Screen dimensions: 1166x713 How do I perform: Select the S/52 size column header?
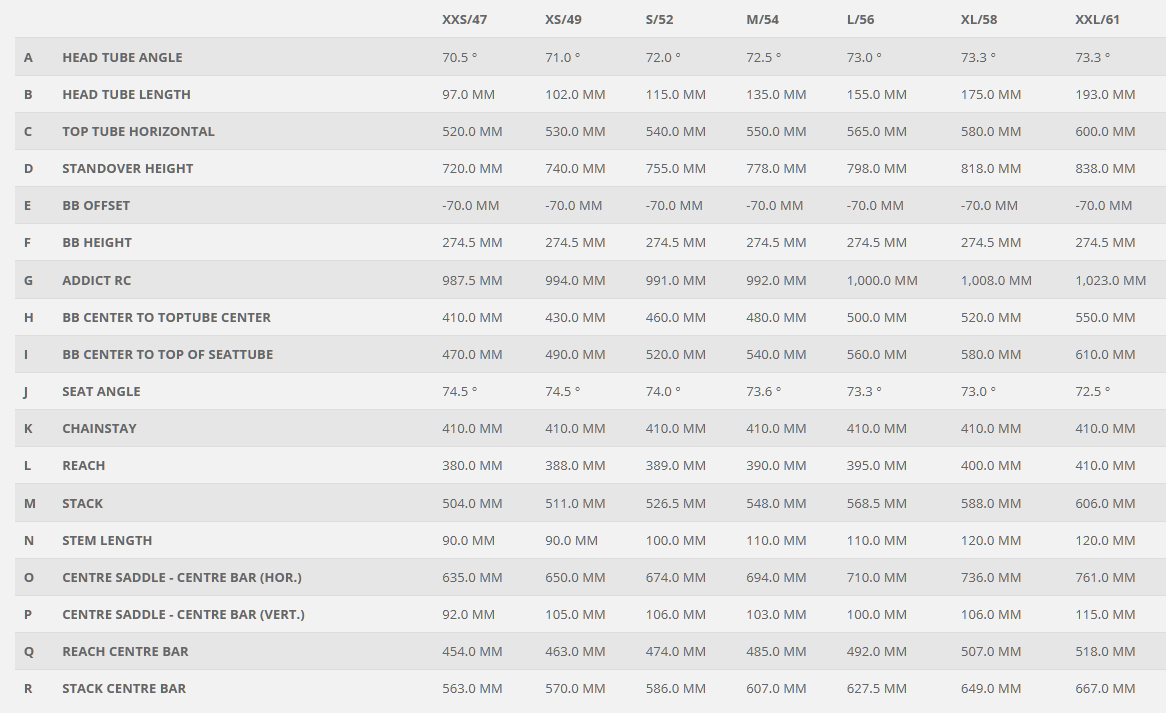(659, 19)
